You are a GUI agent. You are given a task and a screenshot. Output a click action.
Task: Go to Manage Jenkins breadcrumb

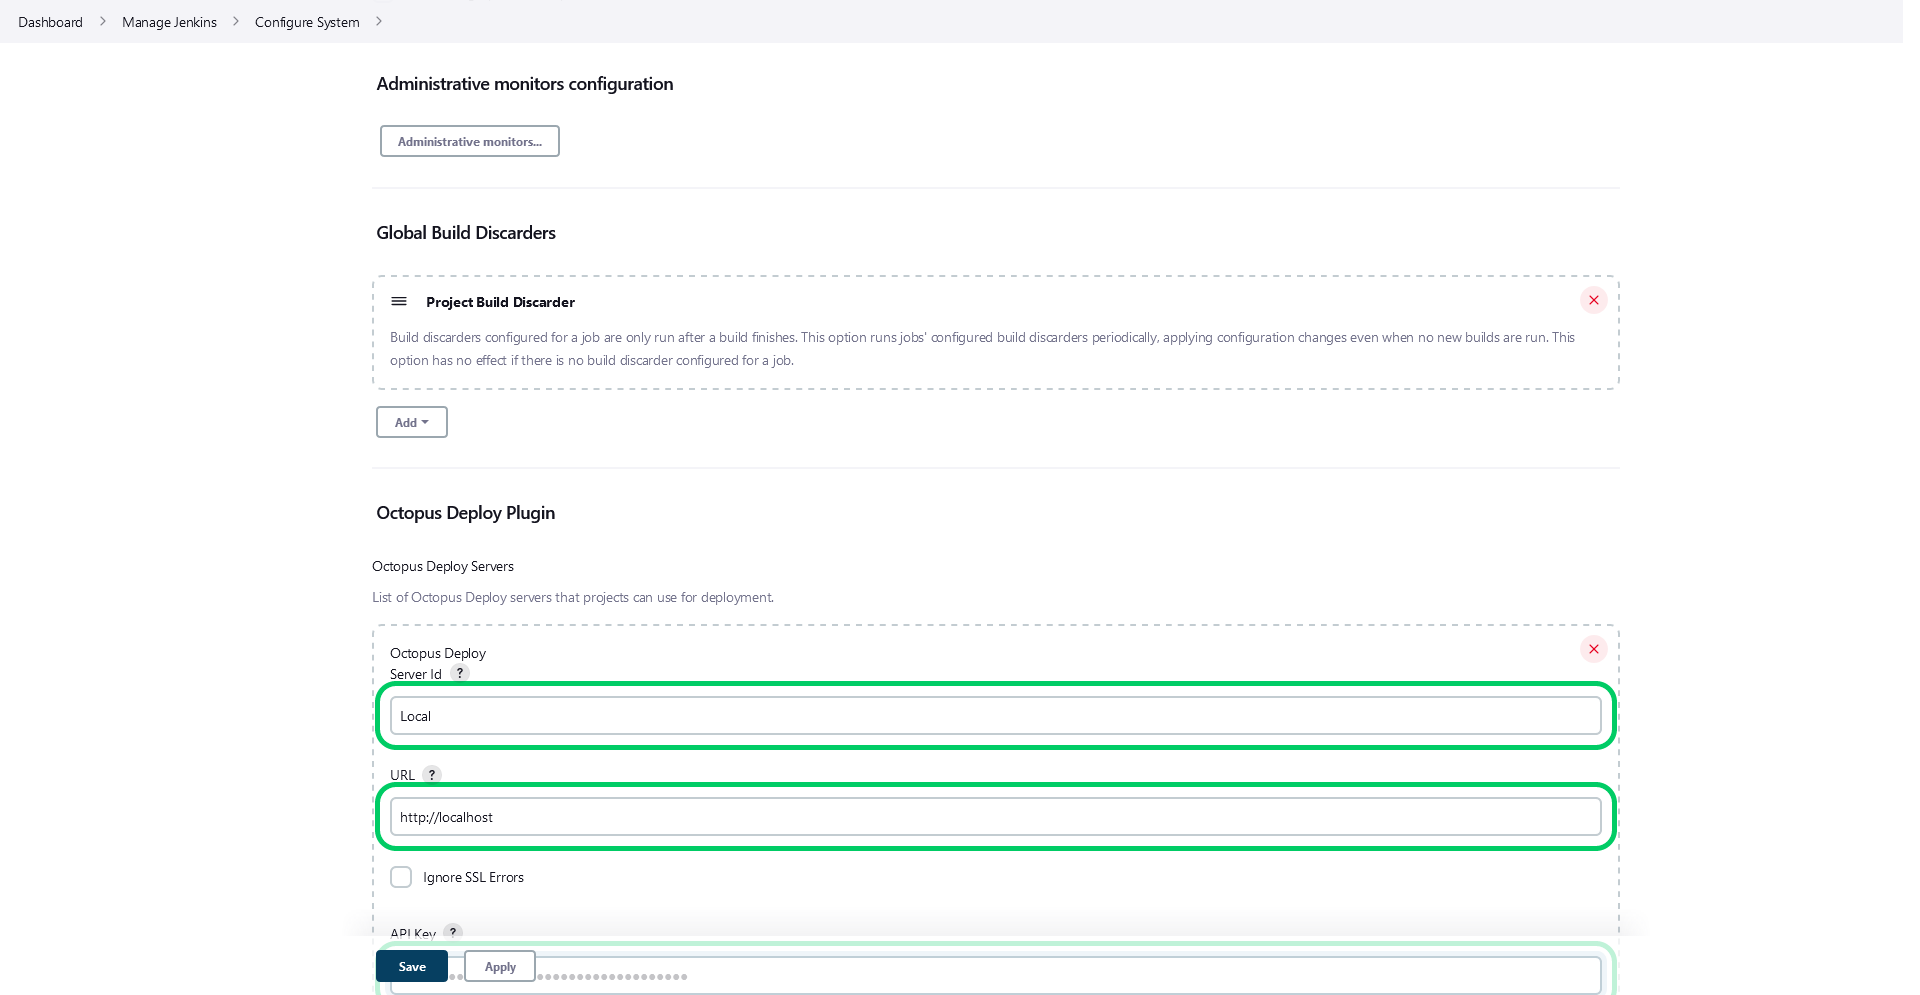169,22
